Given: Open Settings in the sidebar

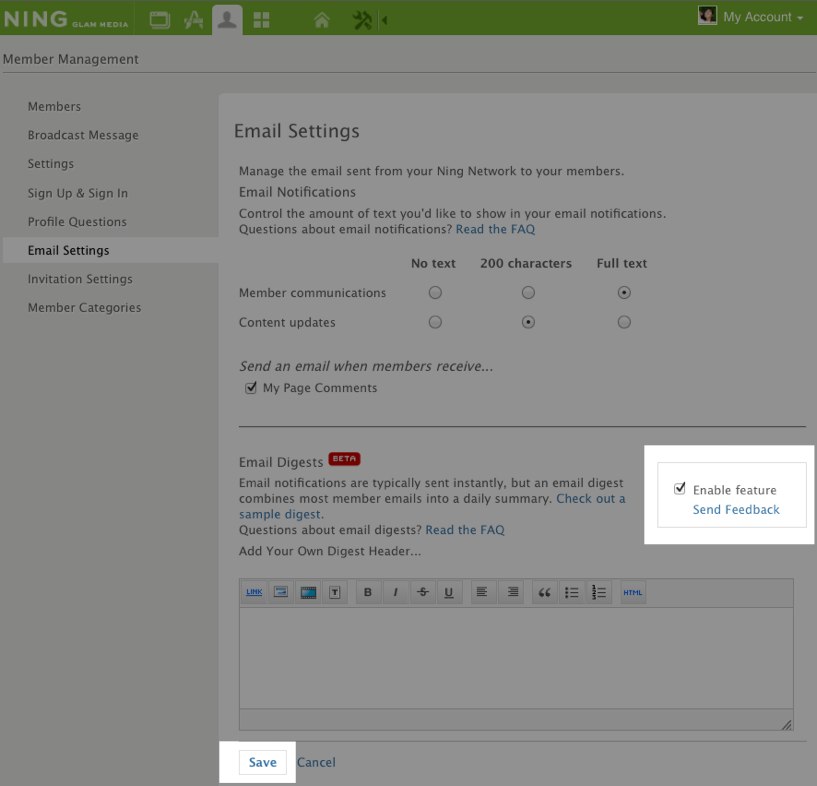Looking at the screenshot, I should coord(51,164).
